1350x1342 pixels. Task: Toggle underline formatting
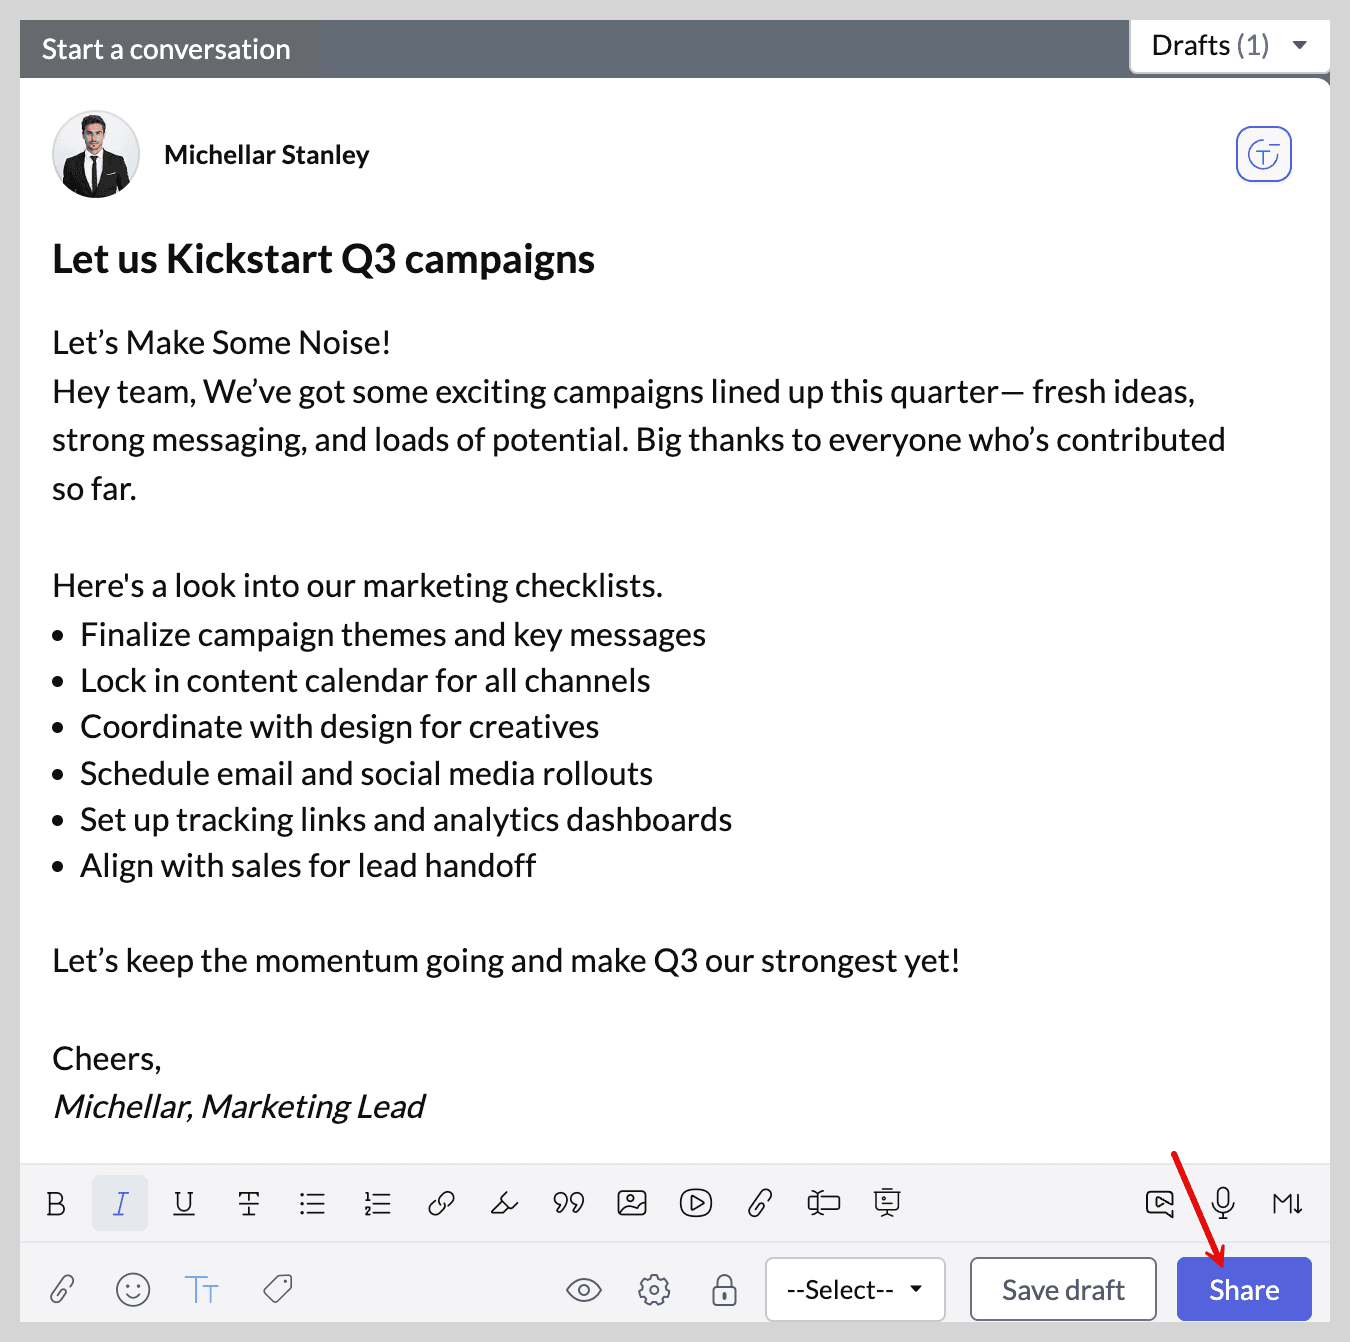click(x=184, y=1203)
